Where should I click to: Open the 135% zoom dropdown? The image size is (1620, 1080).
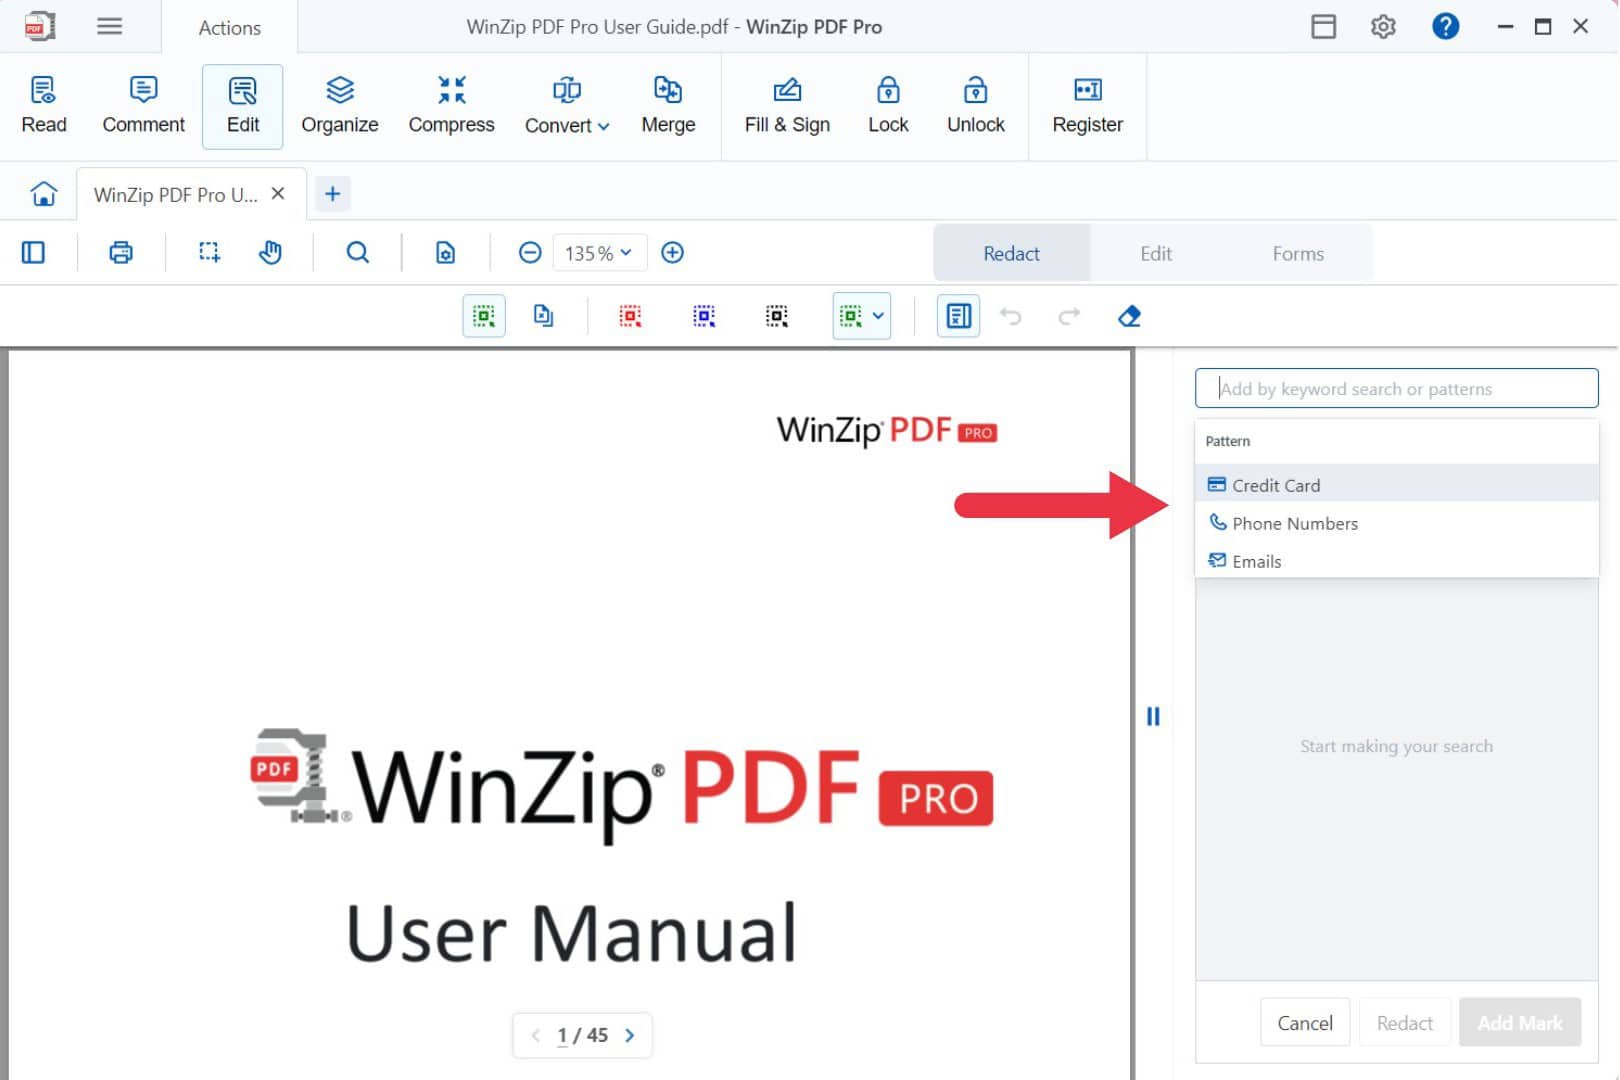click(598, 253)
